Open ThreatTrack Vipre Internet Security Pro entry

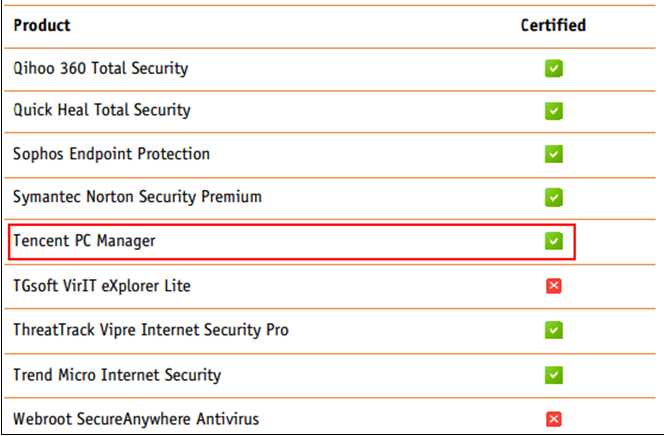click(x=151, y=330)
